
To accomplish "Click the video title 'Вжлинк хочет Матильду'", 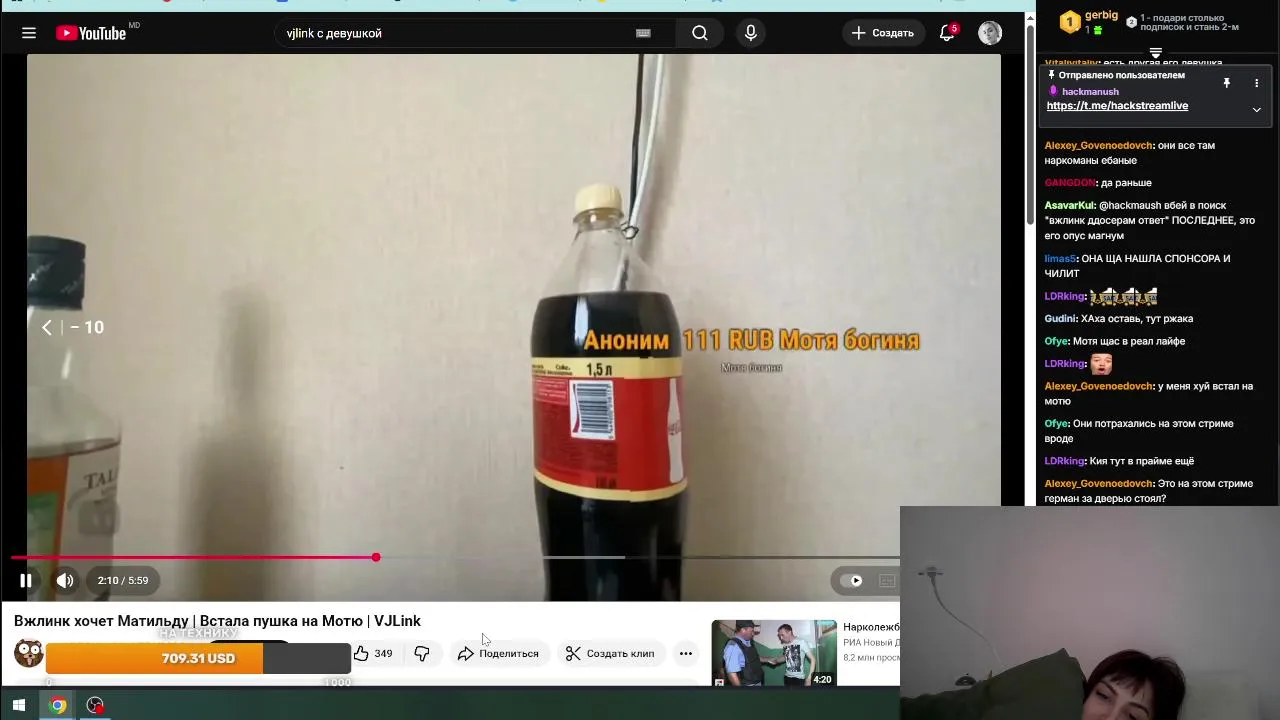I will click(x=217, y=621).
